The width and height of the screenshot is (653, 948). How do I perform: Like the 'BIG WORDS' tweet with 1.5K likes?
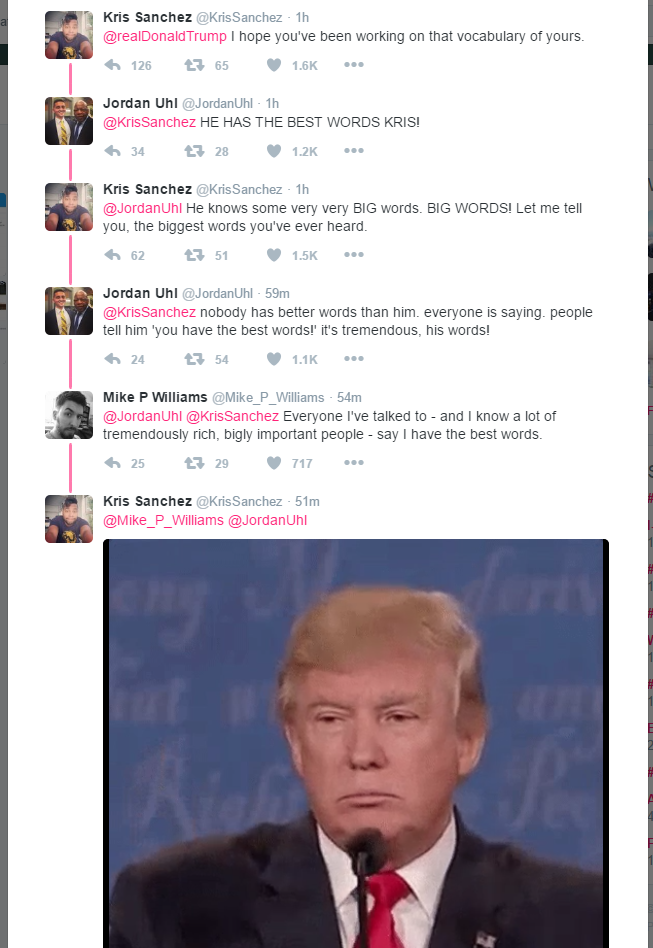click(x=274, y=255)
